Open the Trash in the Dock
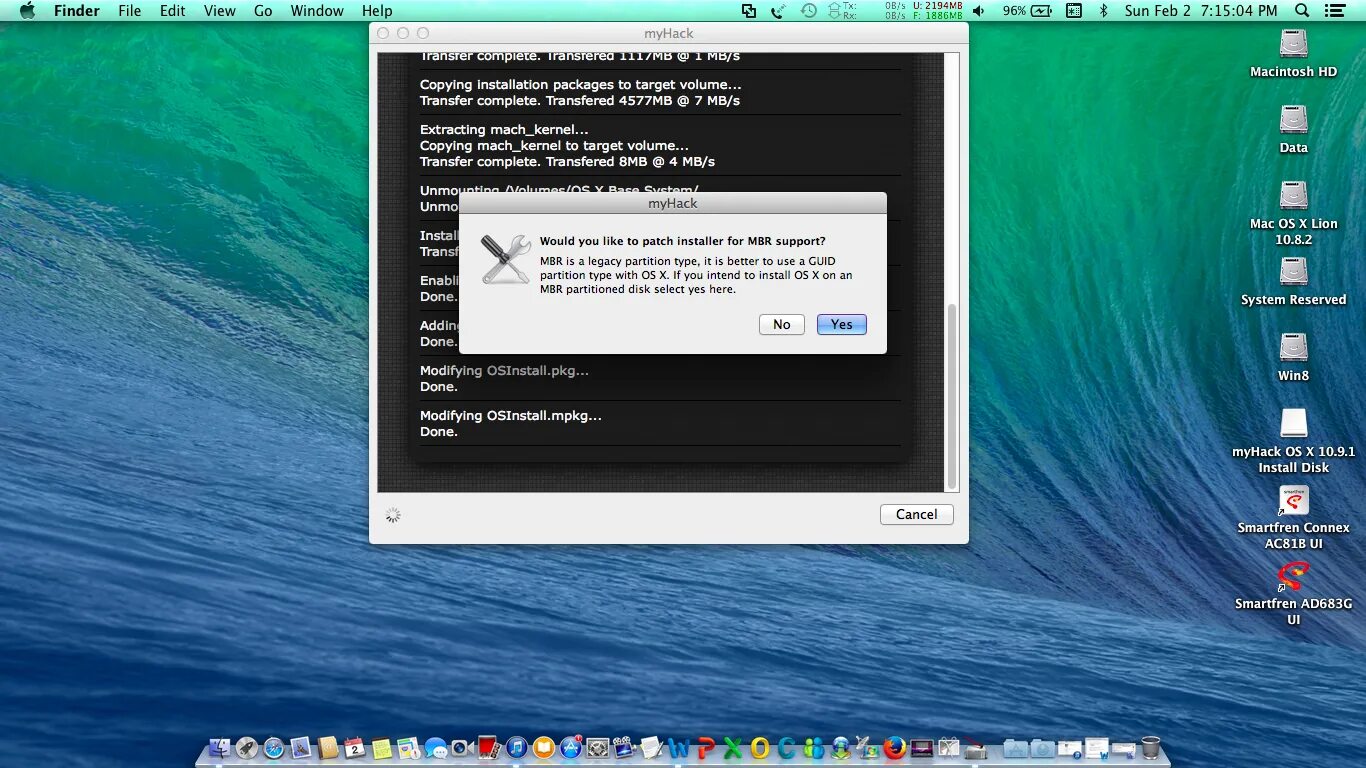1366x768 pixels. click(1150, 748)
